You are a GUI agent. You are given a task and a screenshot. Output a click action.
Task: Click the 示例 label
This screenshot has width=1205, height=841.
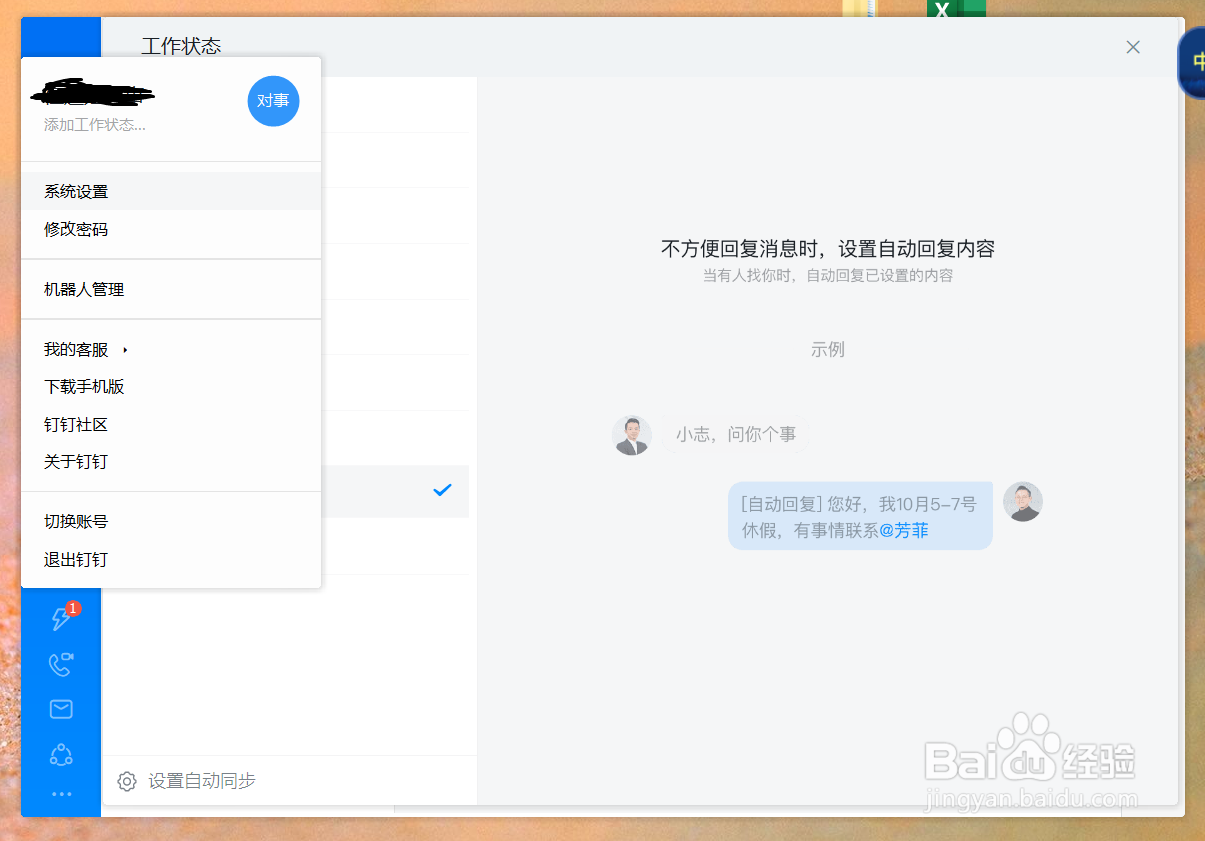click(x=828, y=350)
